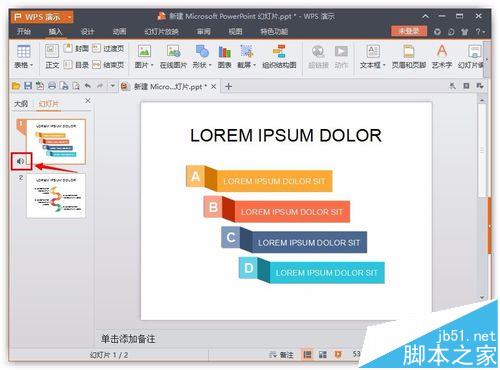Insert an ending page (结束页)
The image size is (500, 370).
tap(108, 64)
